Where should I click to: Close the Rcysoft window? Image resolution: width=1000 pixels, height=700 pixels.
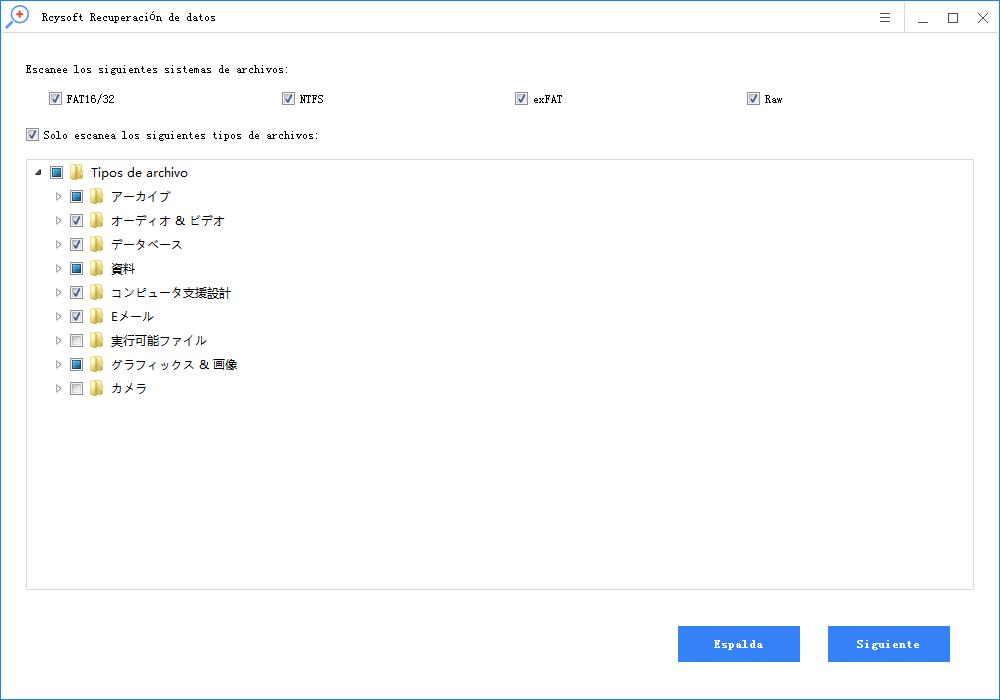[x=983, y=18]
